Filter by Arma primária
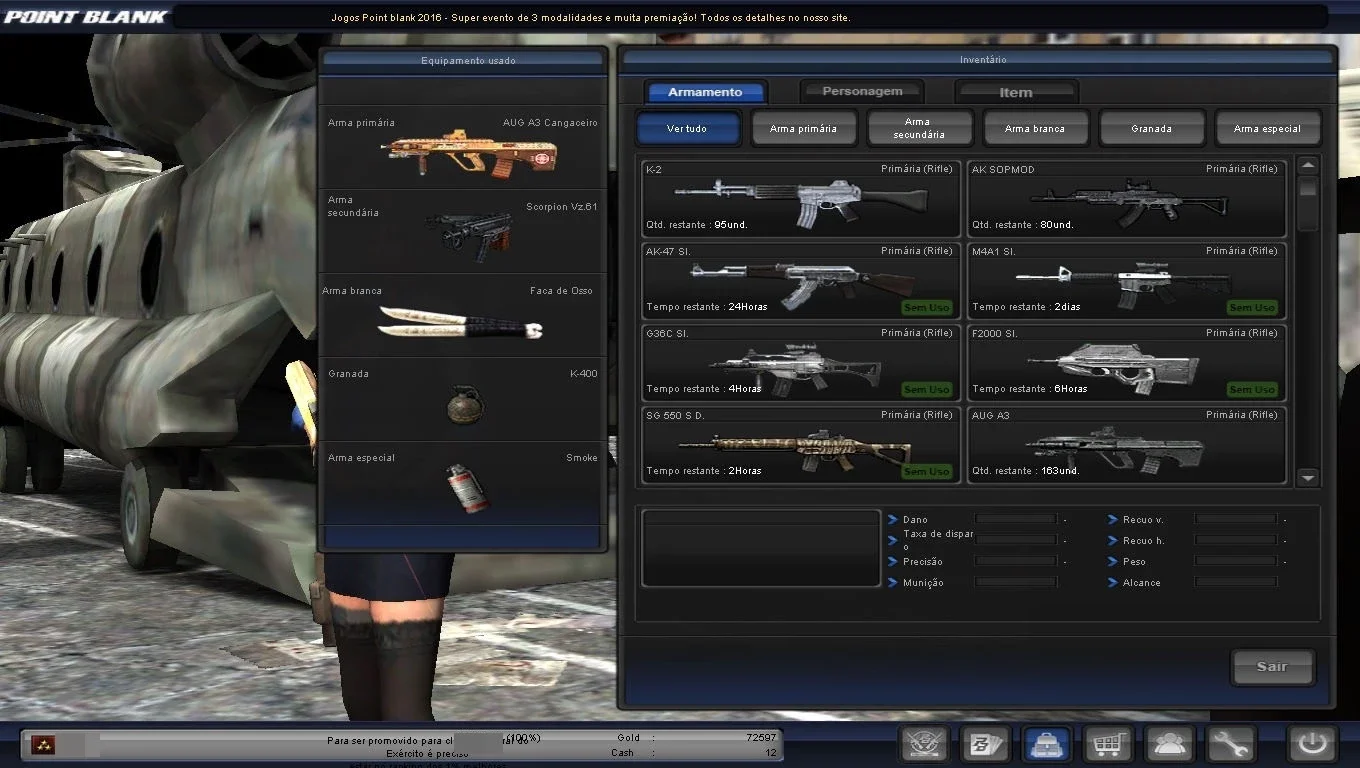Screen dimensions: 1360x768 pos(803,128)
